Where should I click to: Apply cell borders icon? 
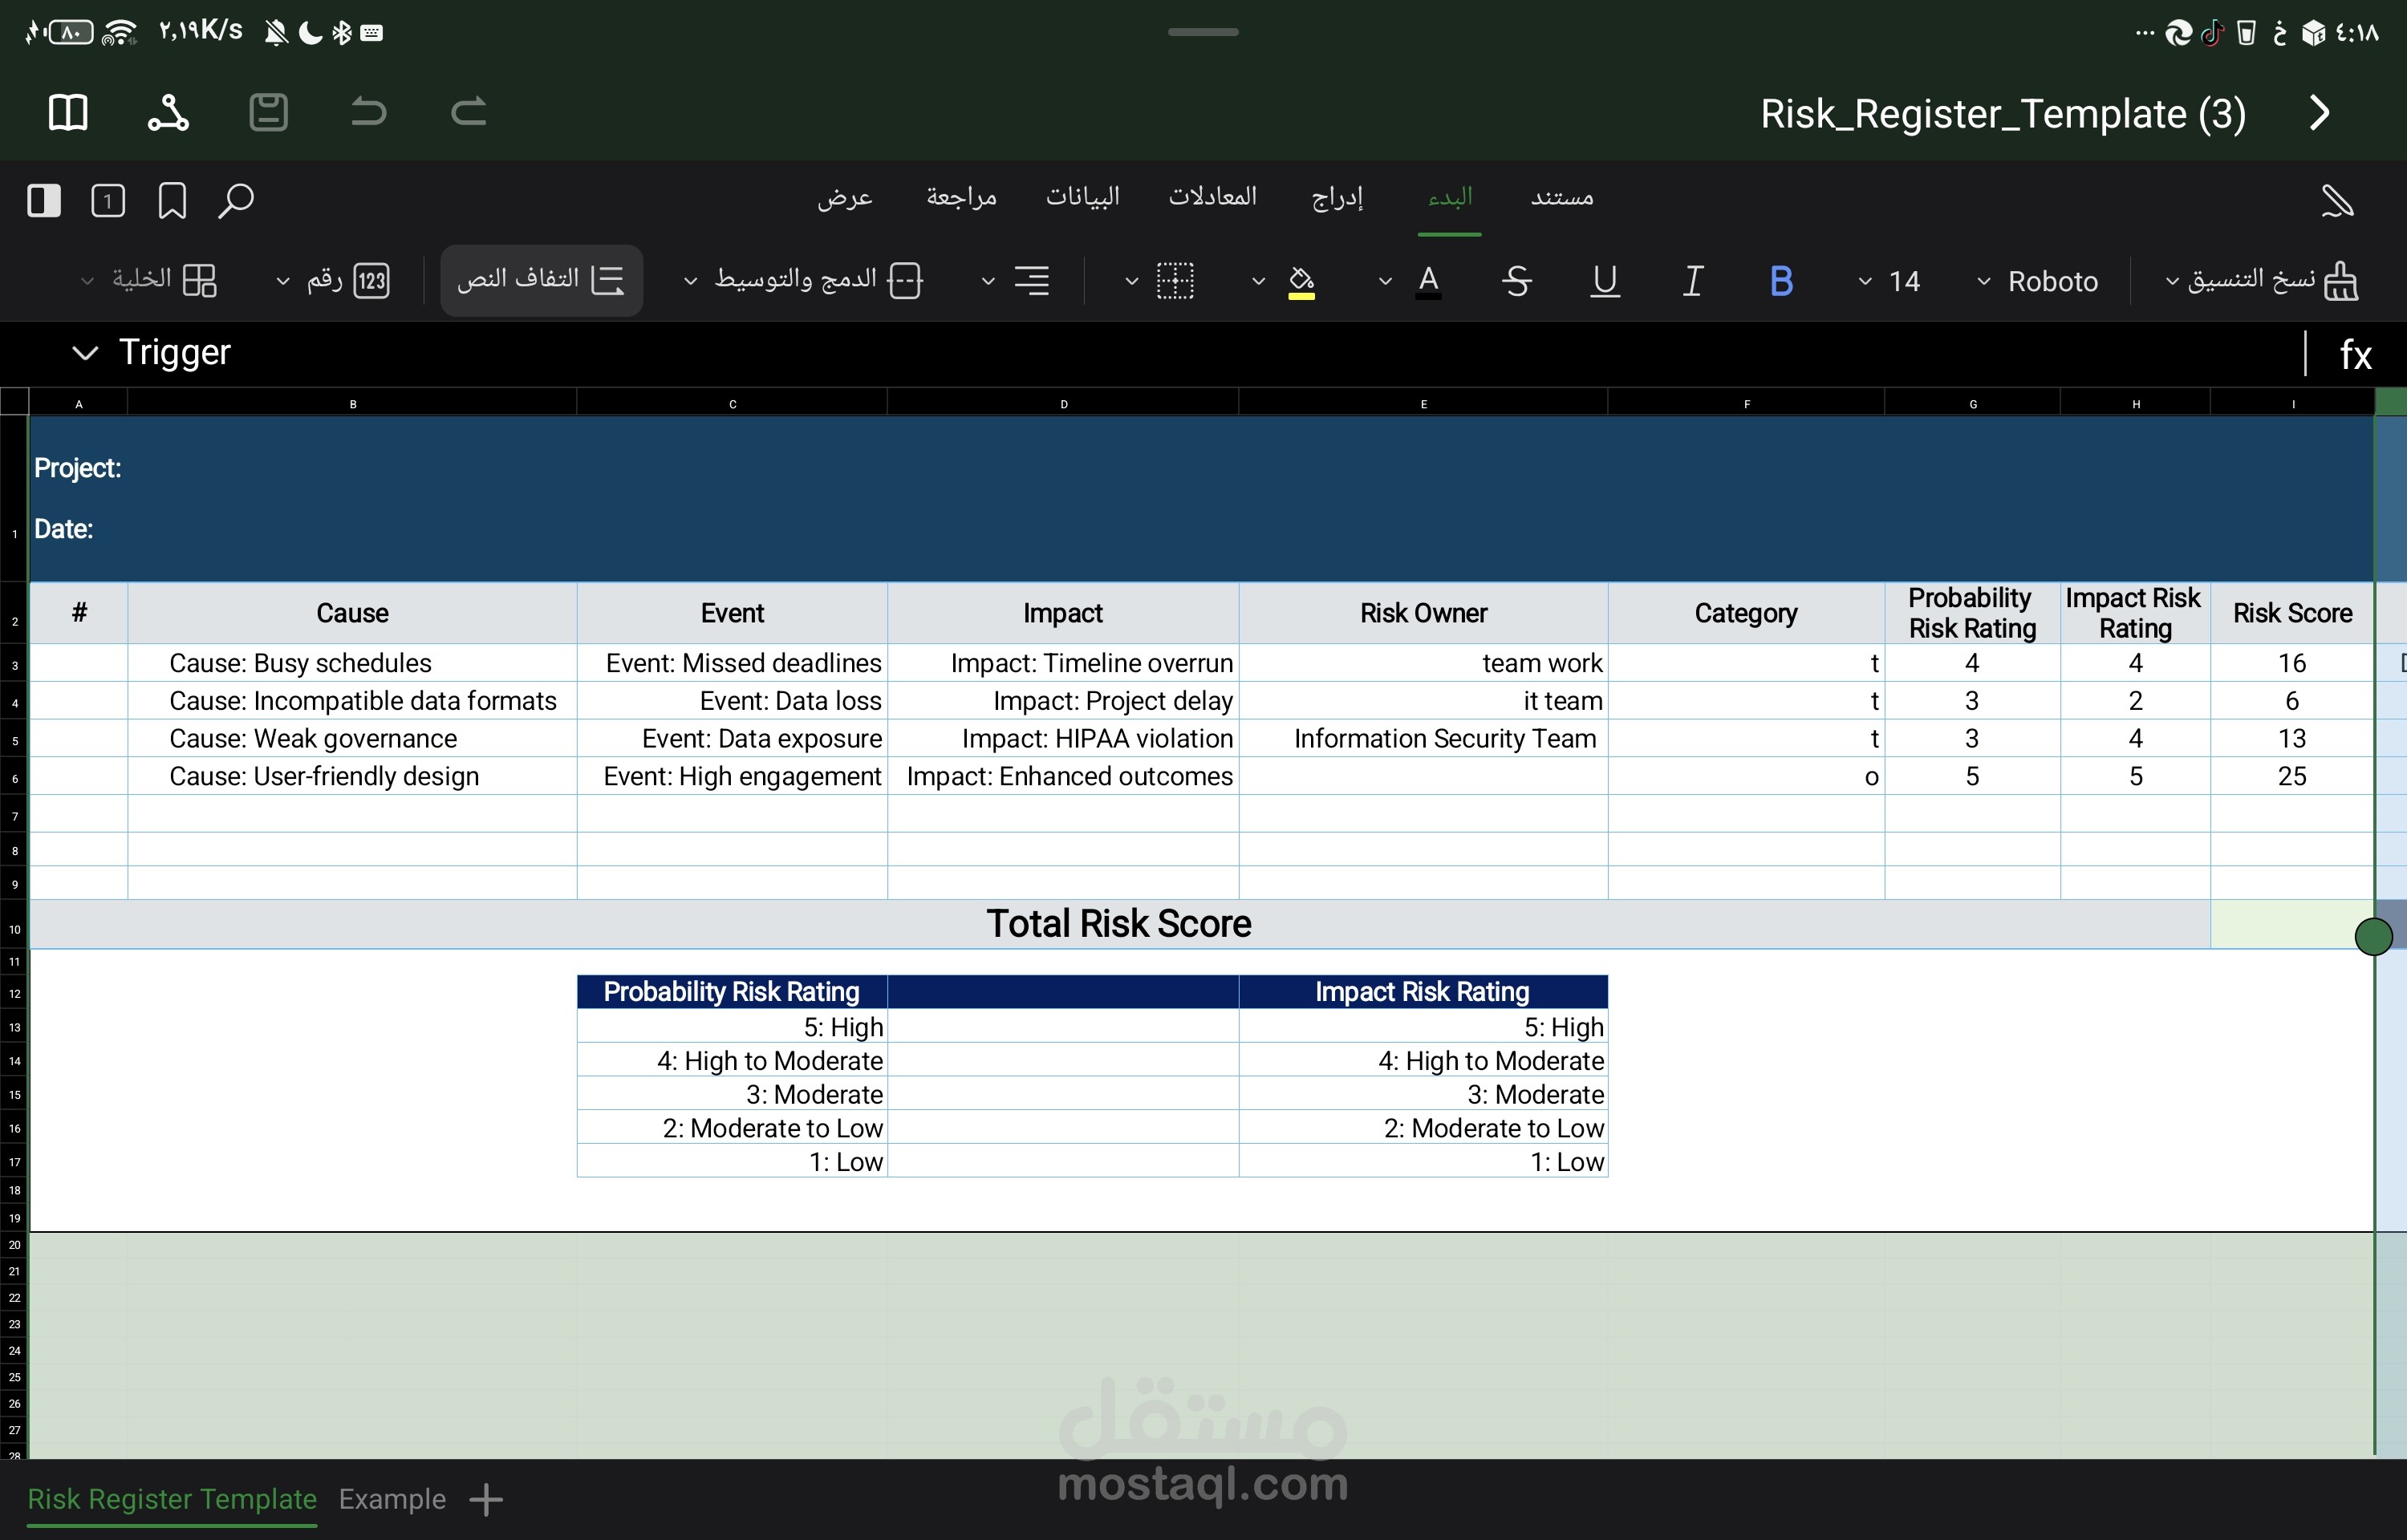click(1175, 281)
